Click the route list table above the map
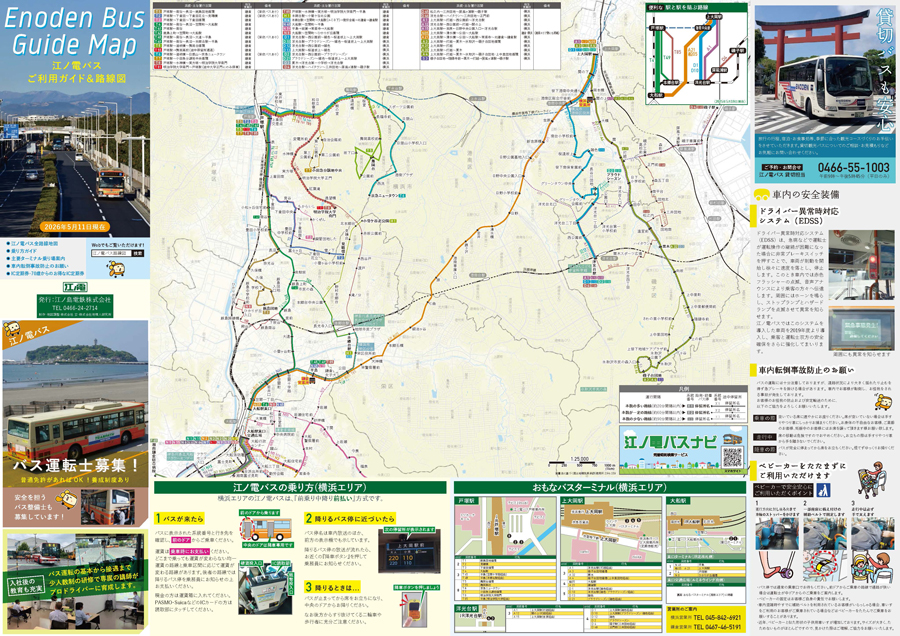This screenshot has height=636, width=900. [x=356, y=36]
